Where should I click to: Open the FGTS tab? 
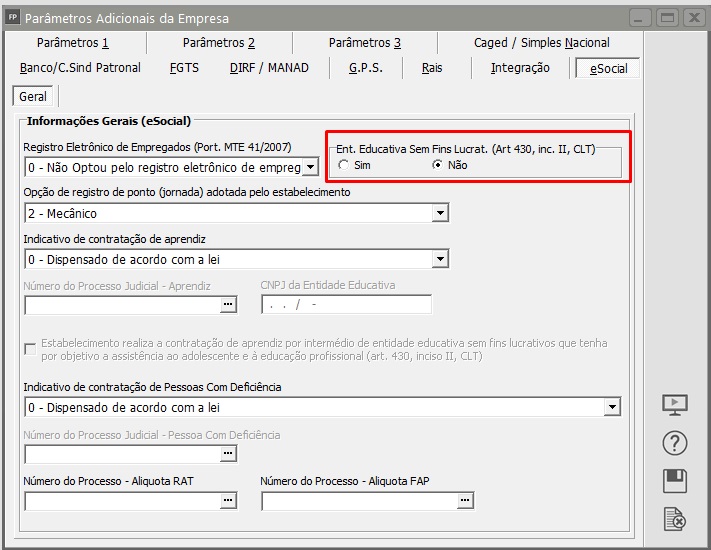[184, 68]
